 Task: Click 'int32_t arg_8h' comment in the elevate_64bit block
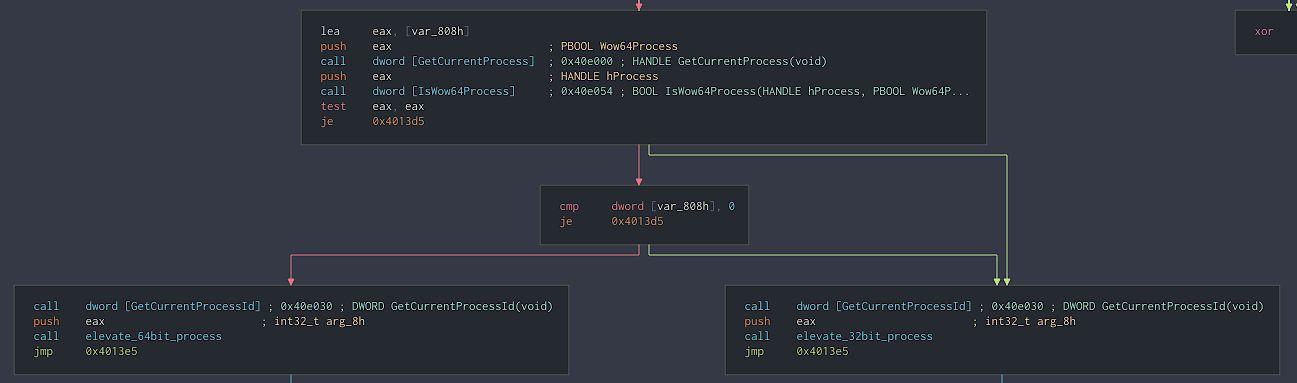click(x=320, y=321)
